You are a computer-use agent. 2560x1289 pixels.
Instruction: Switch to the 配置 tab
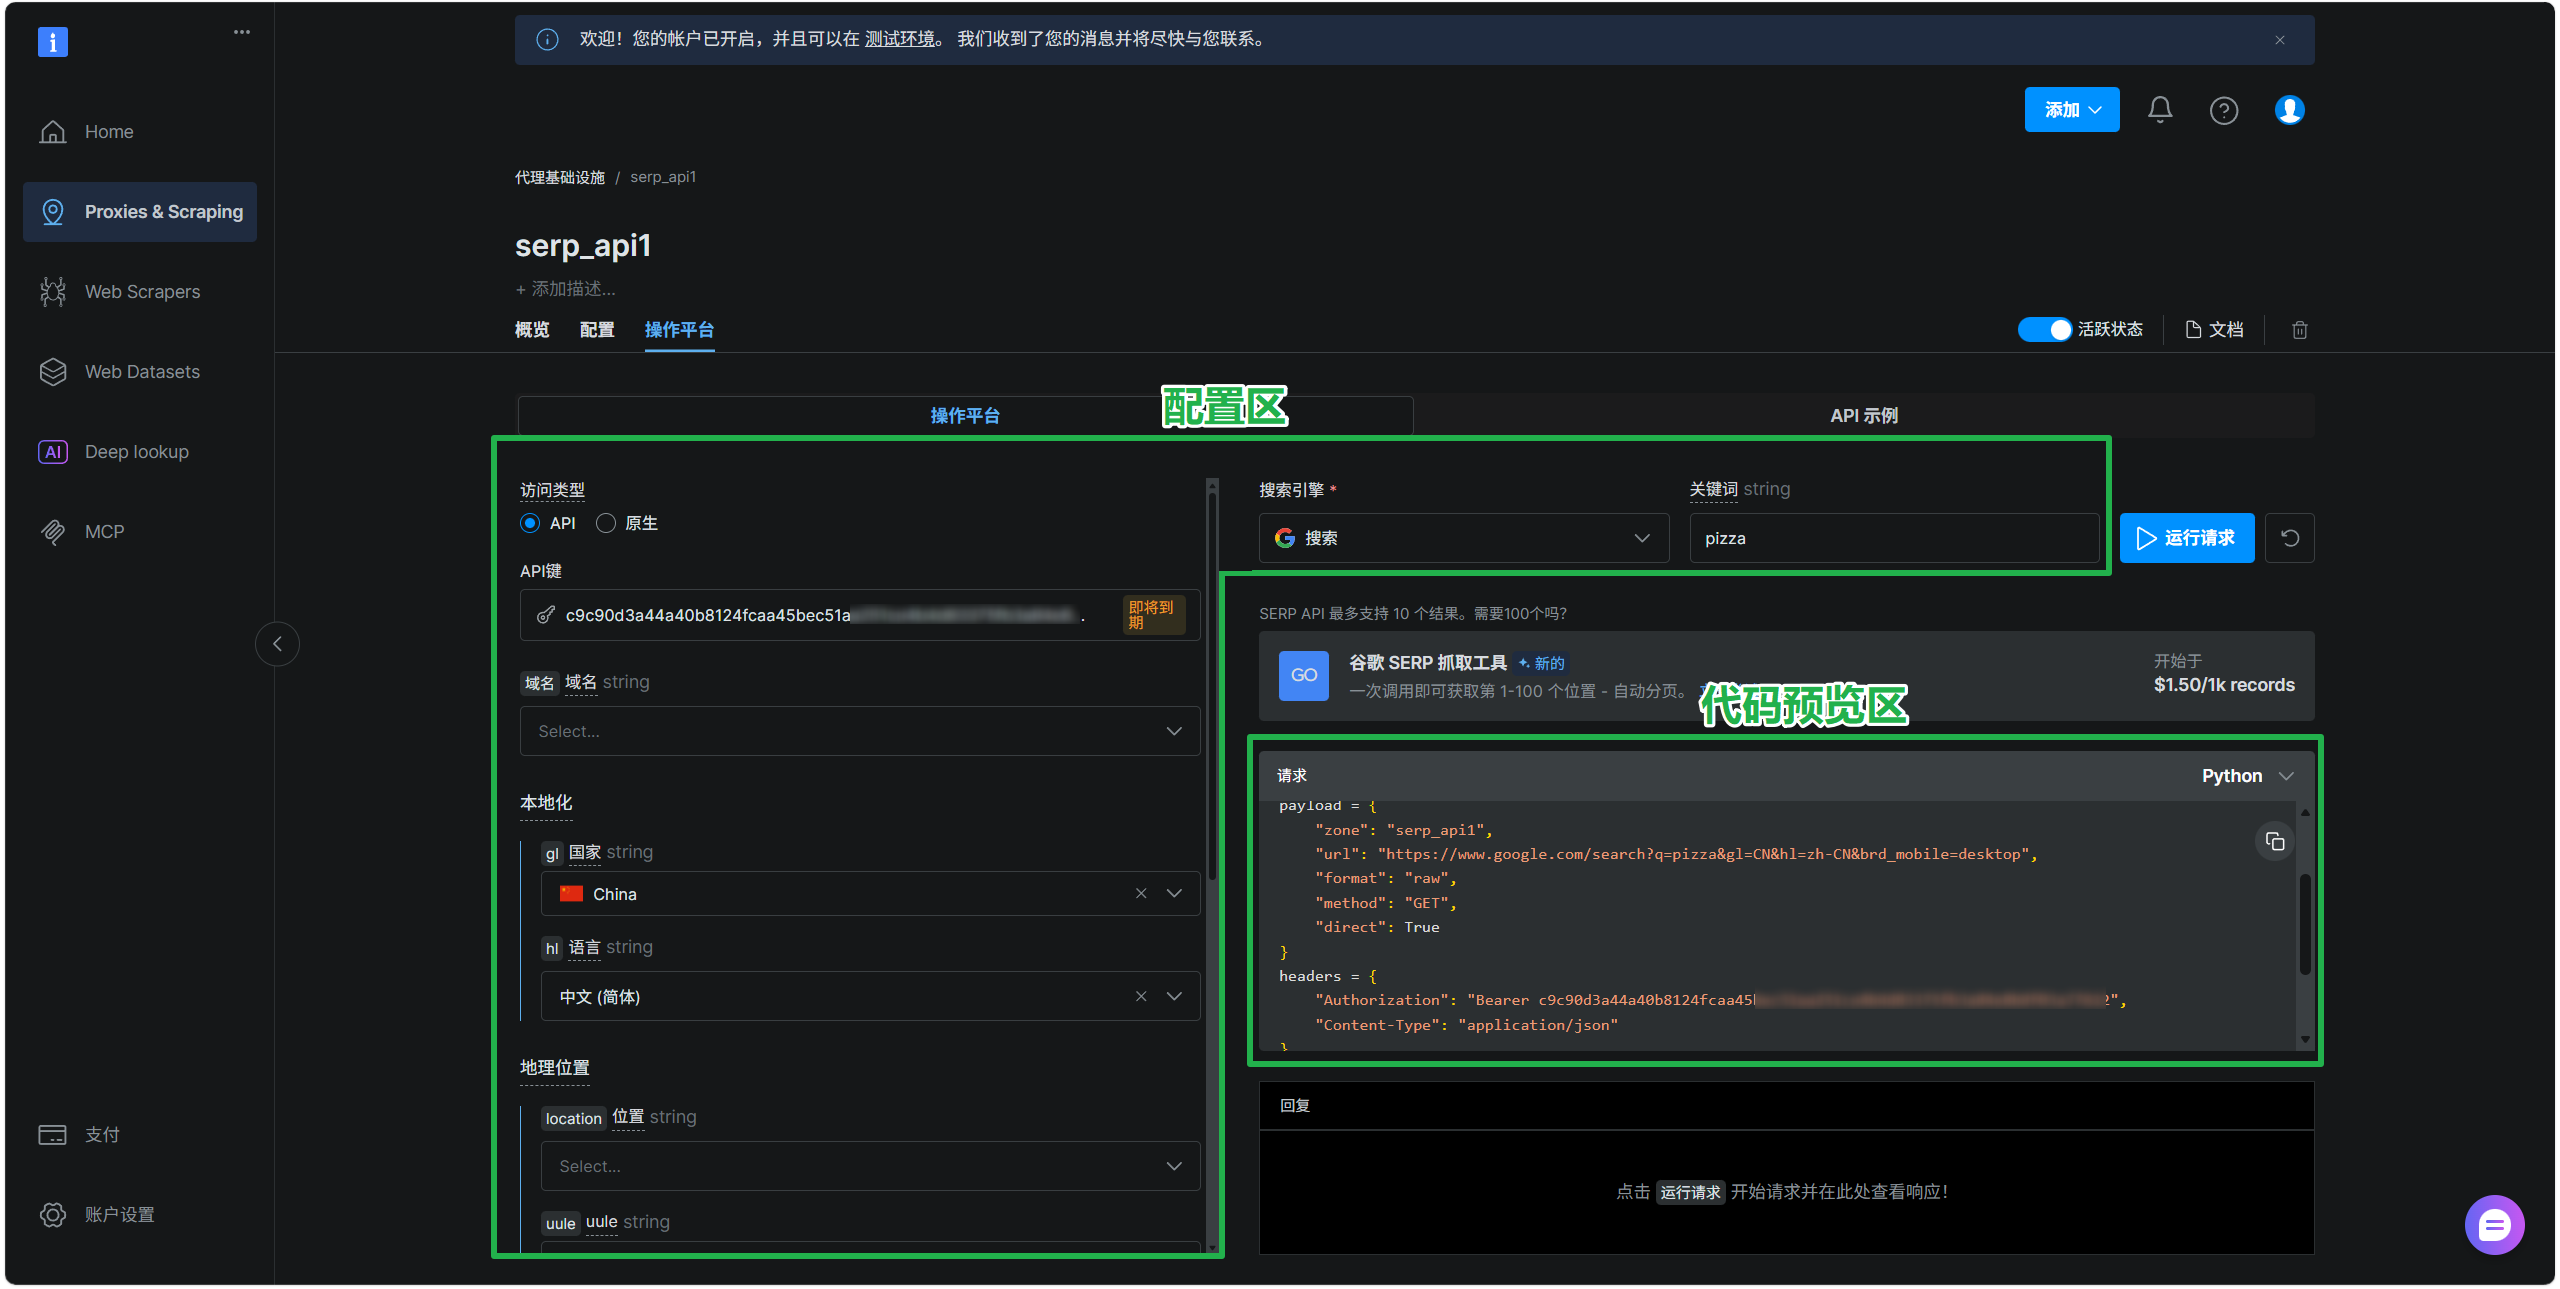(x=596, y=330)
